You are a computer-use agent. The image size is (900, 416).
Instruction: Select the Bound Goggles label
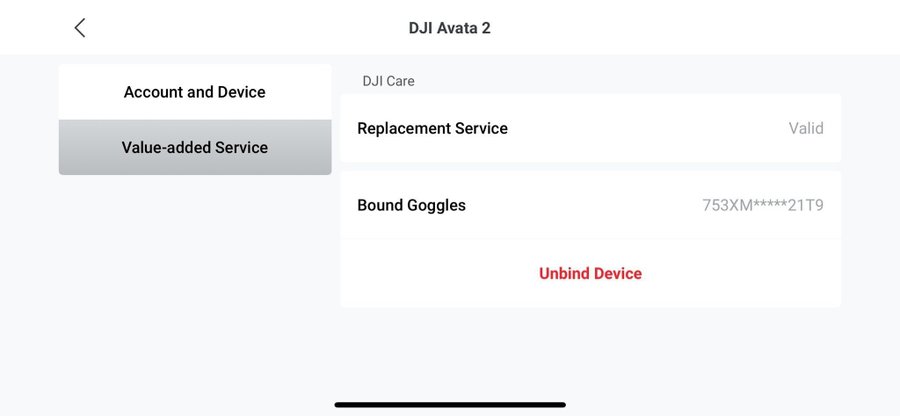[x=411, y=205]
